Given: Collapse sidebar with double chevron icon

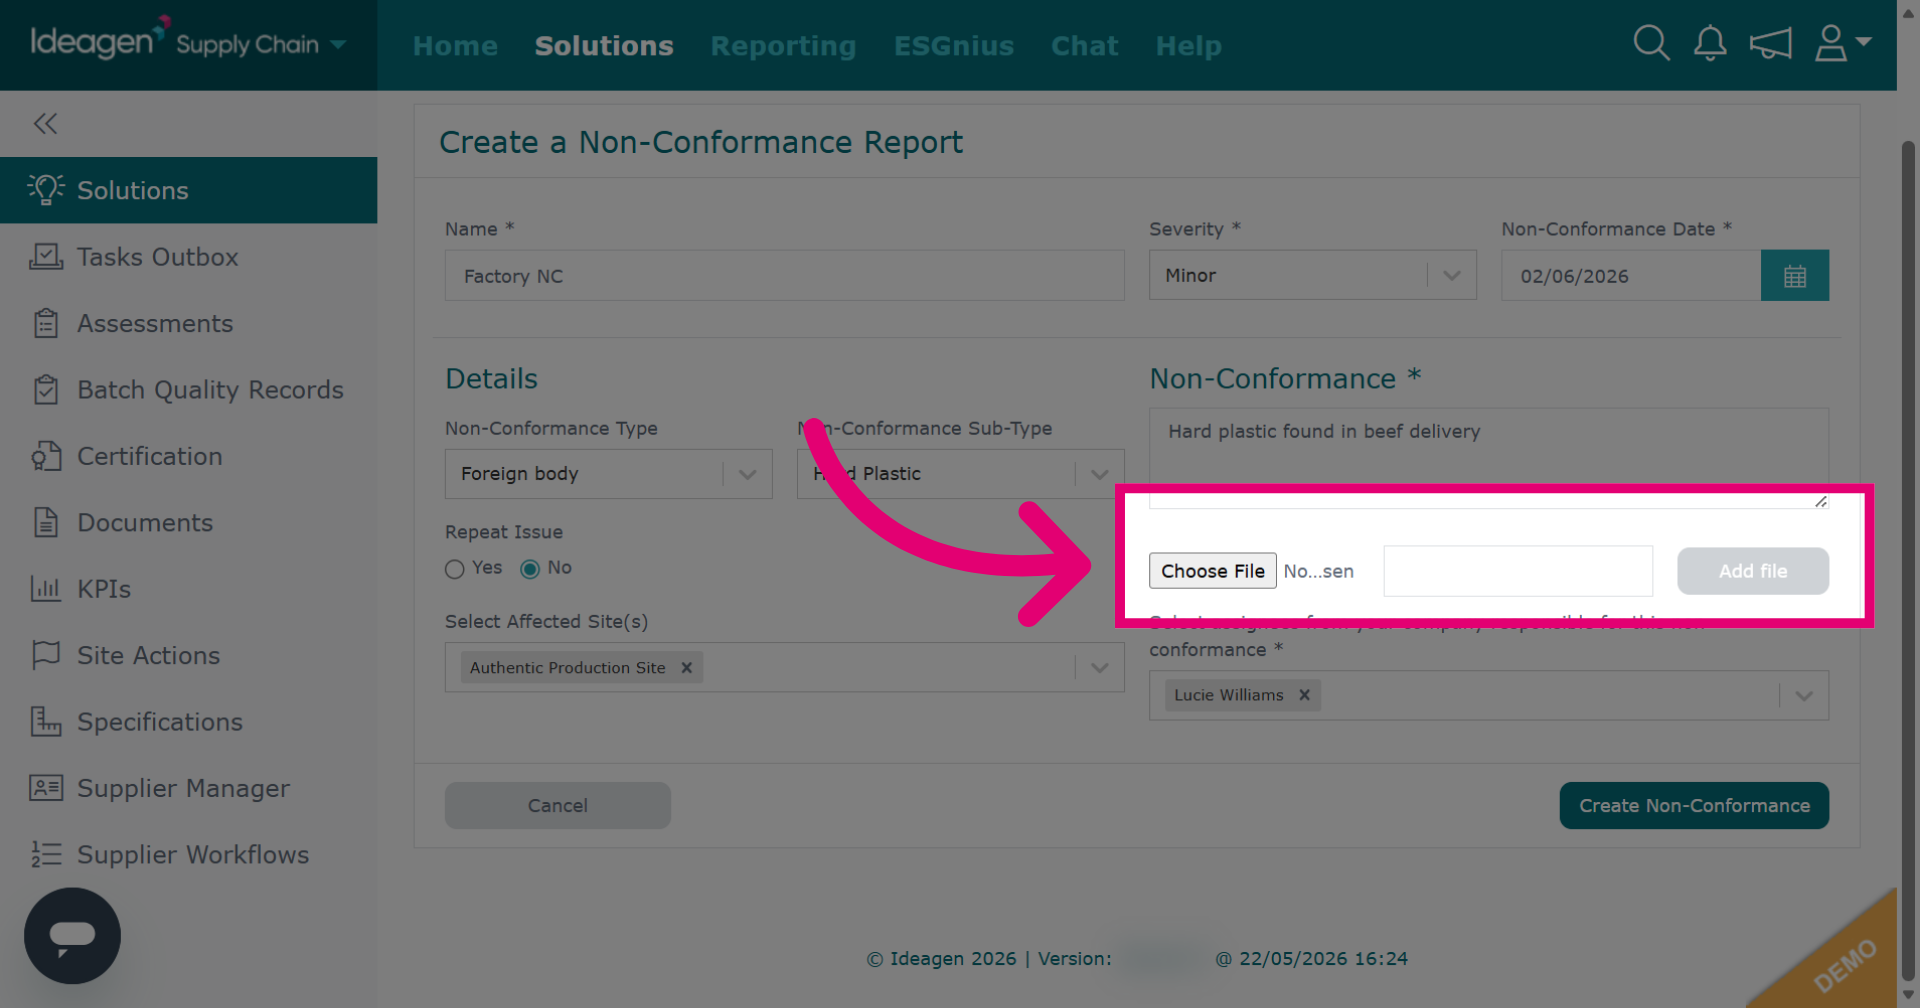Looking at the screenshot, I should (45, 124).
